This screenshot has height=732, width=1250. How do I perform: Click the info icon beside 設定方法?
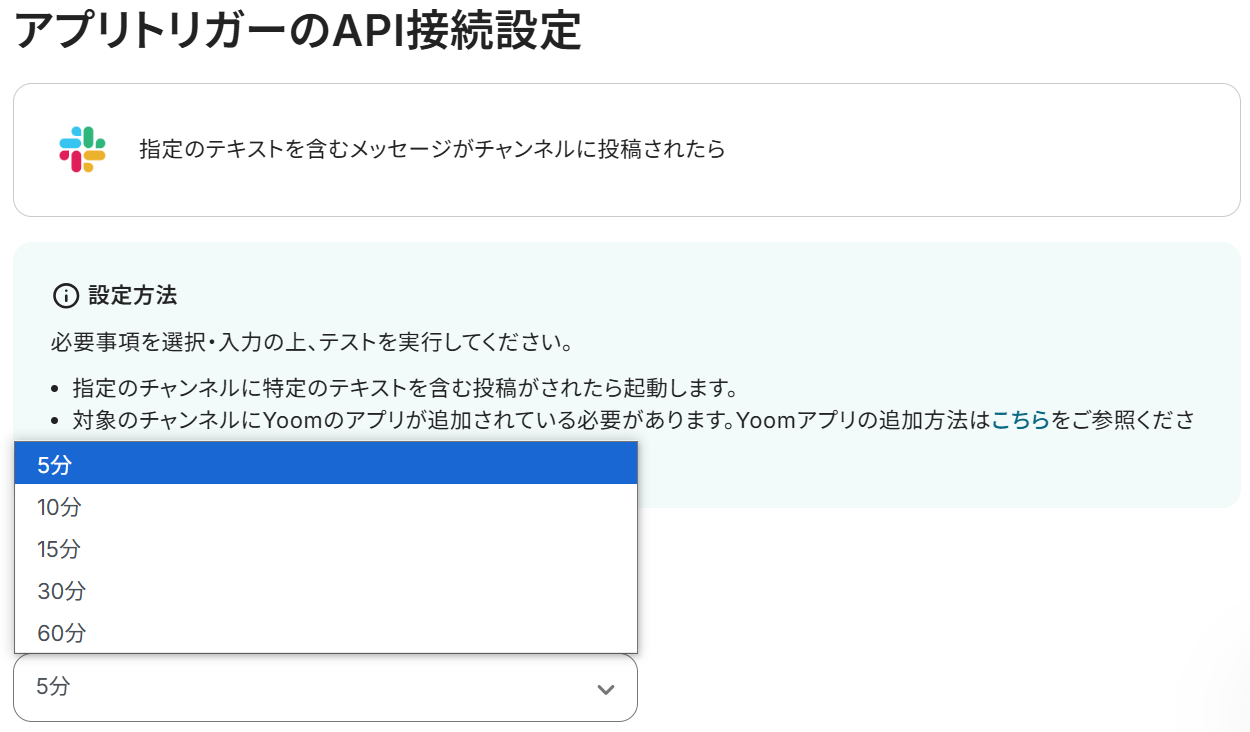click(65, 296)
